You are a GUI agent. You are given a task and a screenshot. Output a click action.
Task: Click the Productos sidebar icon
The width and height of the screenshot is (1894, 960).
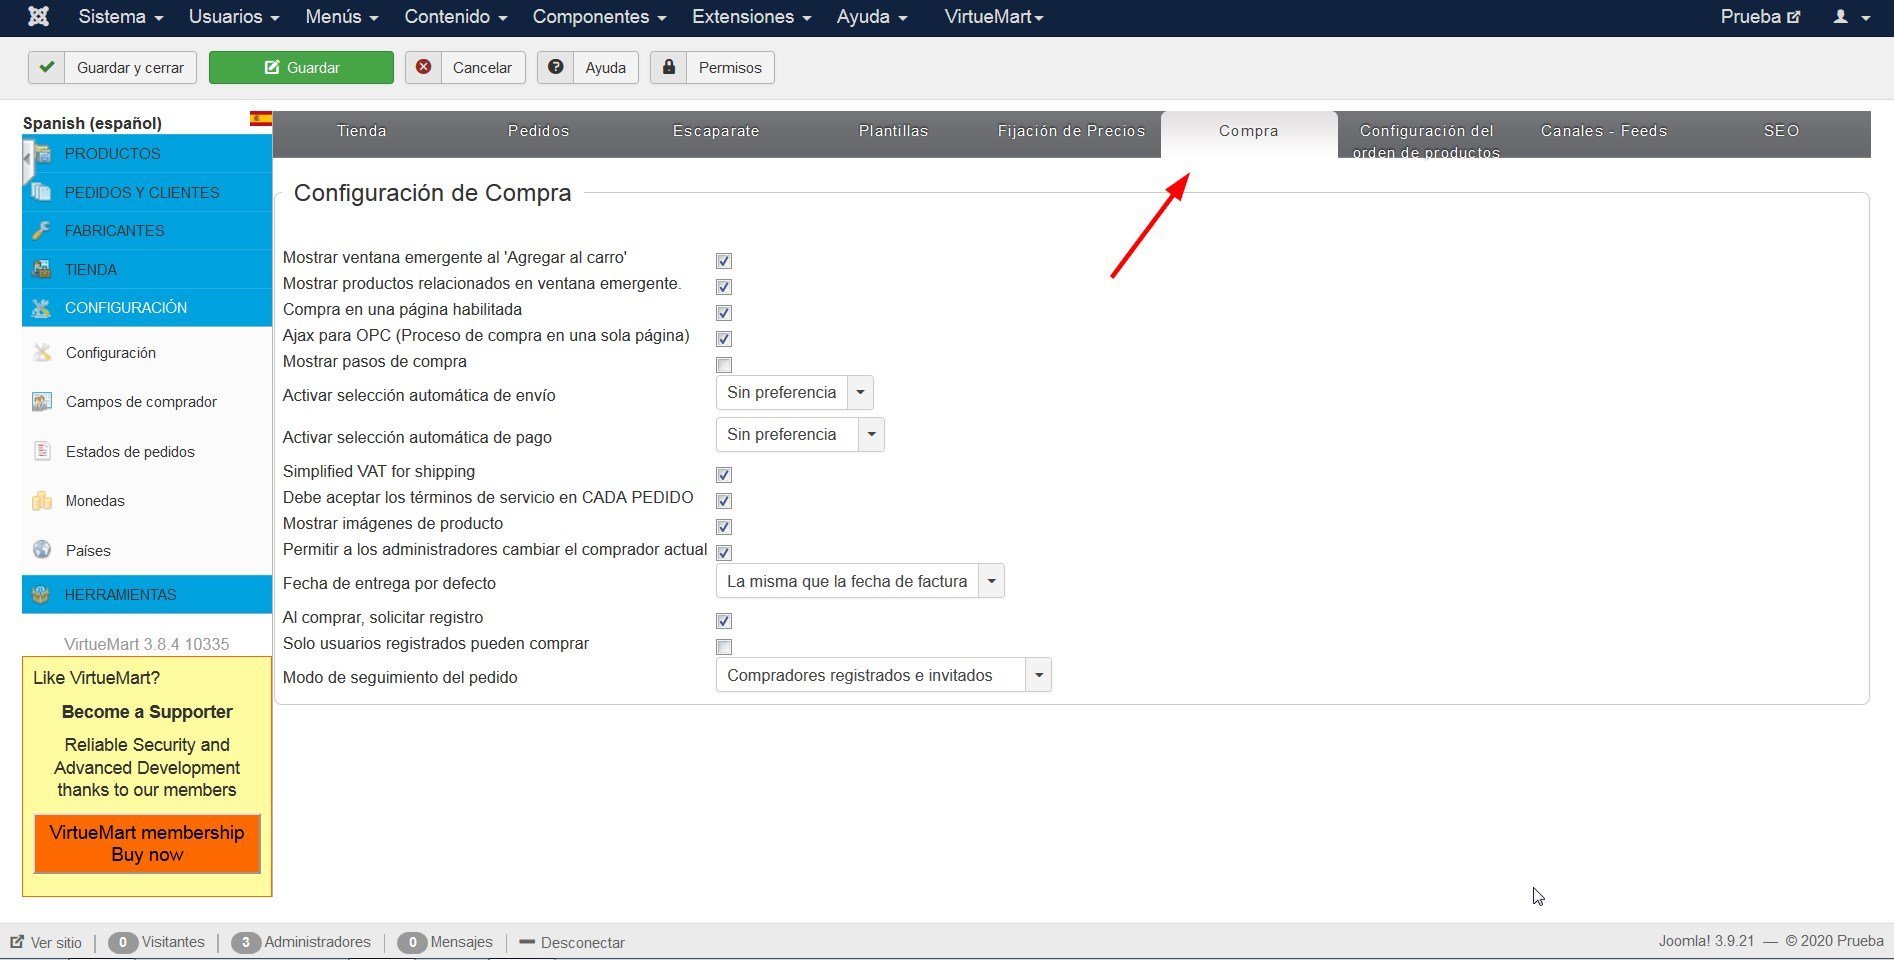pyautogui.click(x=42, y=154)
